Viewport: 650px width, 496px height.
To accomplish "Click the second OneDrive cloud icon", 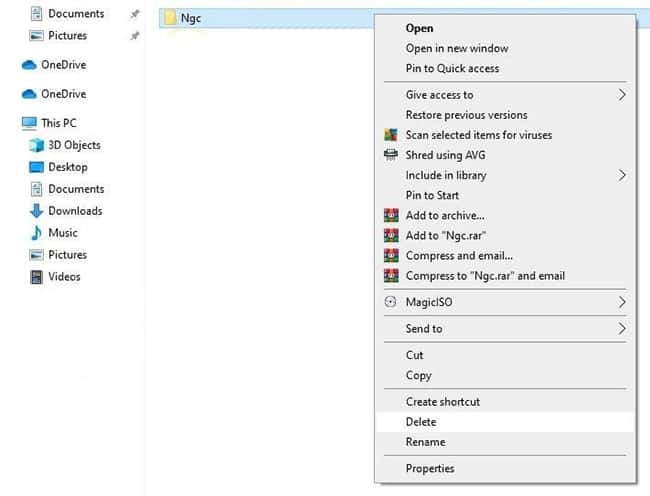I will [29, 94].
